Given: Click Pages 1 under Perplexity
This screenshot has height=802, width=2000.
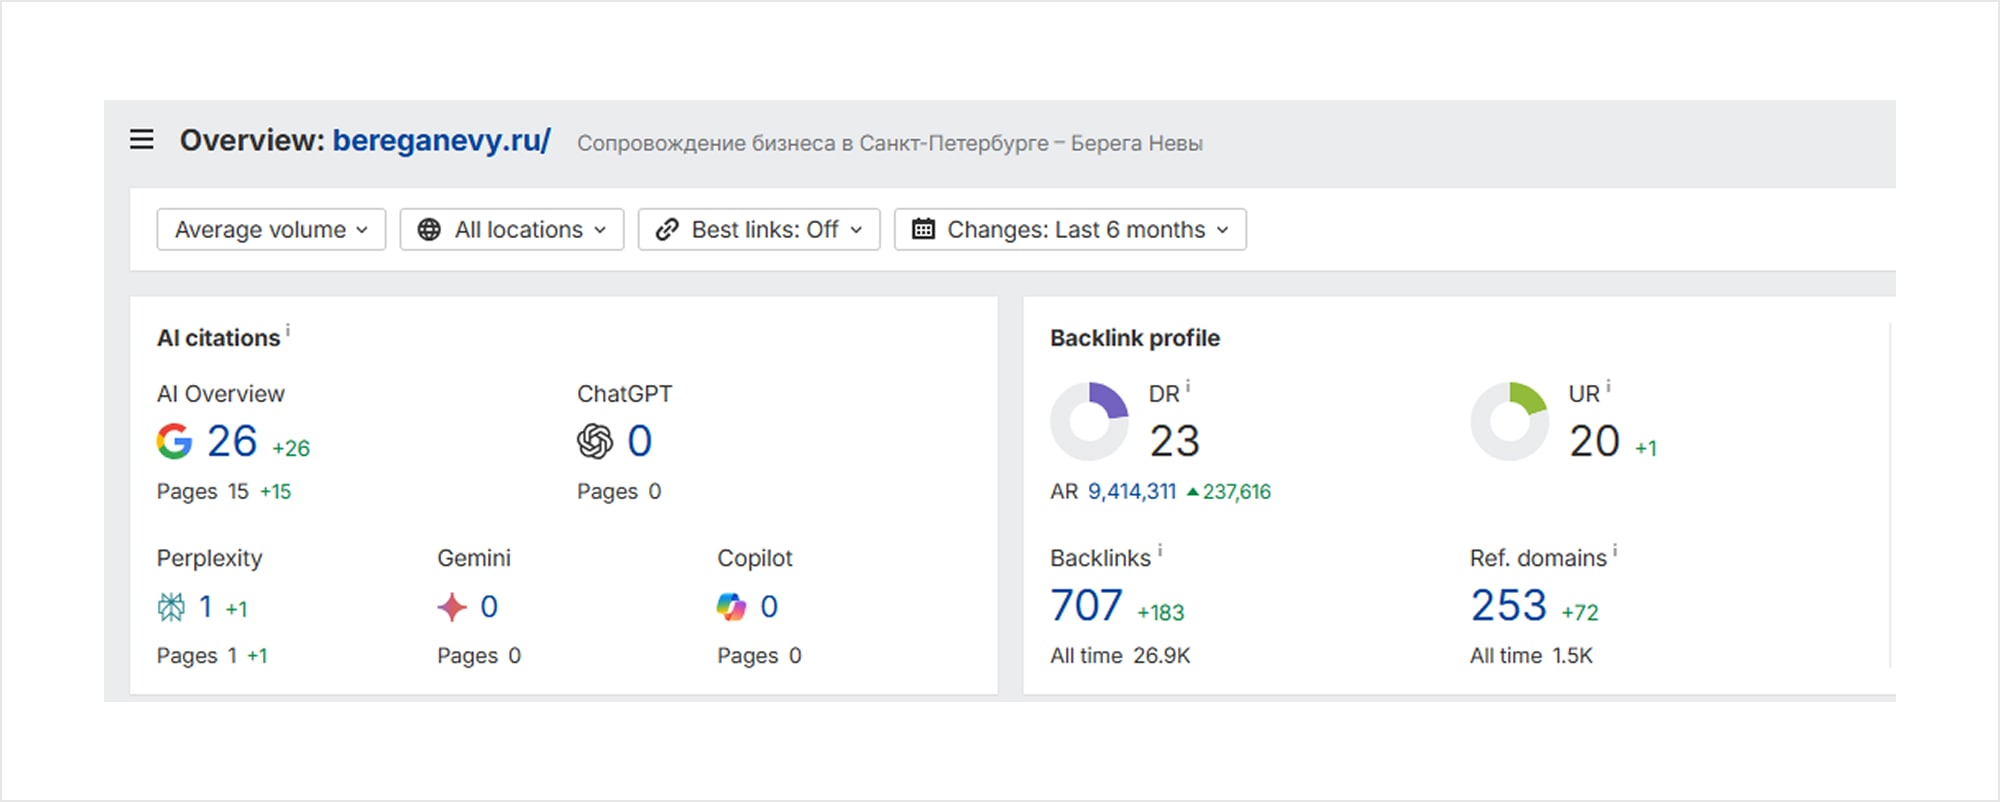Looking at the screenshot, I should (x=197, y=656).
